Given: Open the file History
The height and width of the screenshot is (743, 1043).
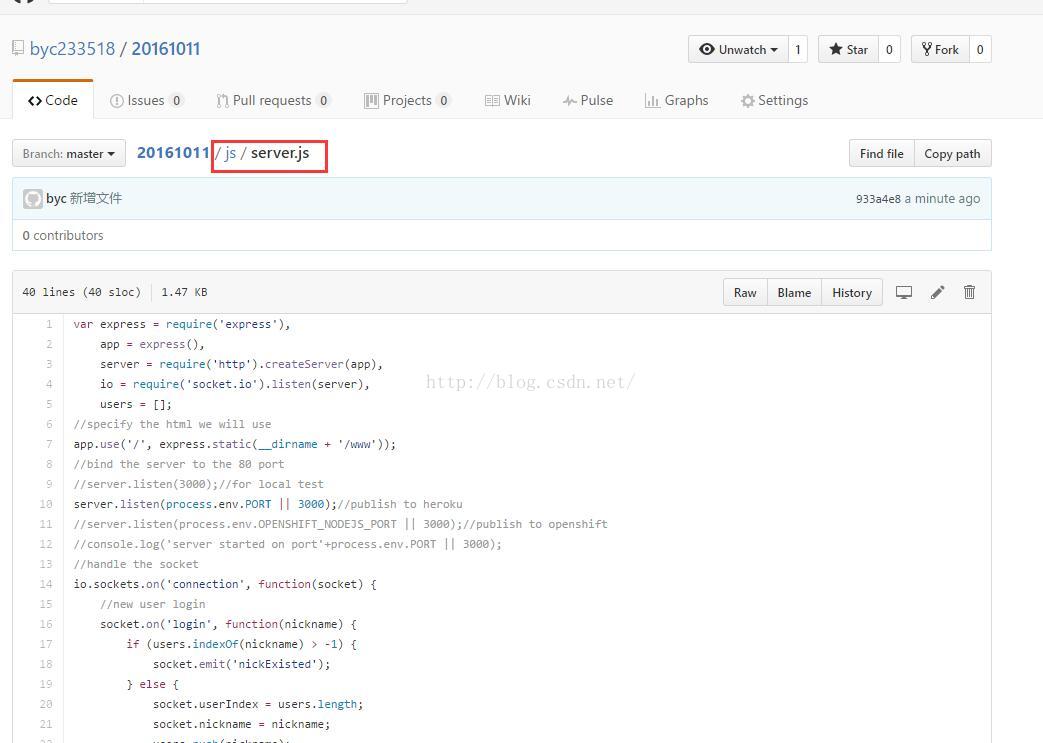Looking at the screenshot, I should pos(851,293).
